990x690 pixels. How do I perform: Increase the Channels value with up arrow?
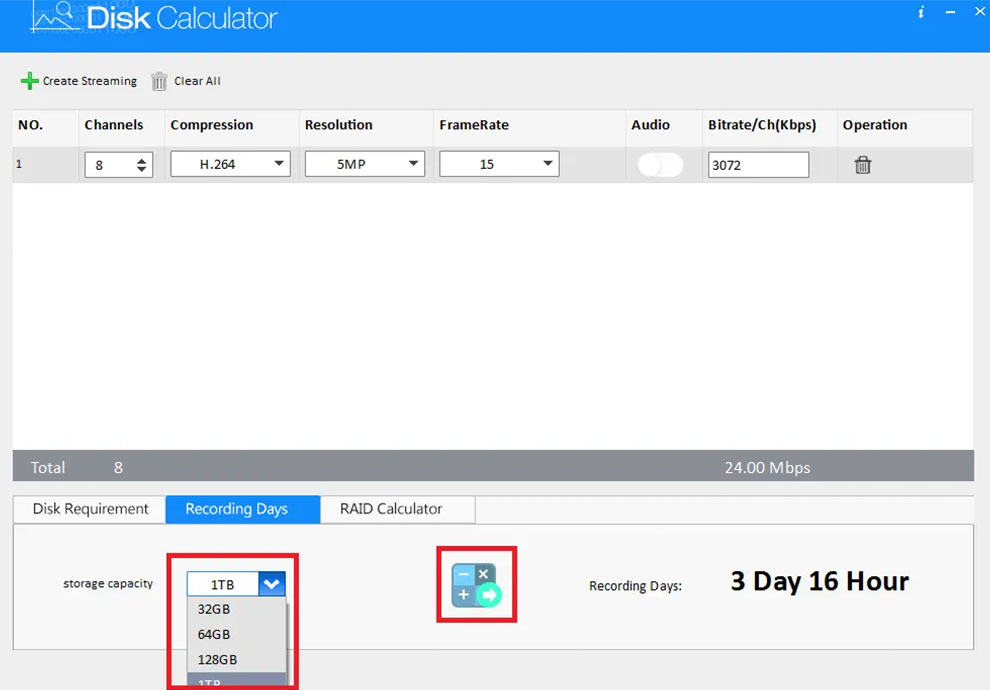[141, 160]
